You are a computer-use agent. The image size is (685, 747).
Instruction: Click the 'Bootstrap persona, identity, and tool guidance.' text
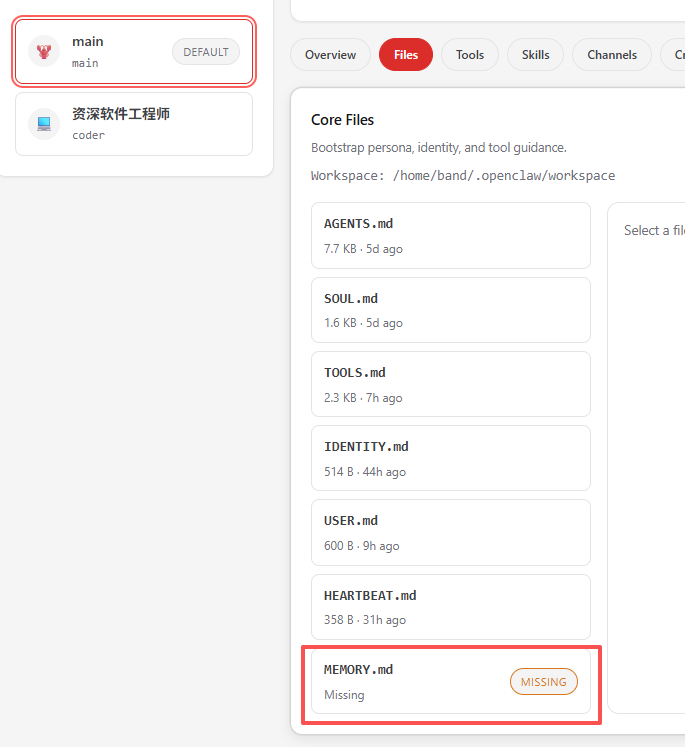[x=439, y=148]
